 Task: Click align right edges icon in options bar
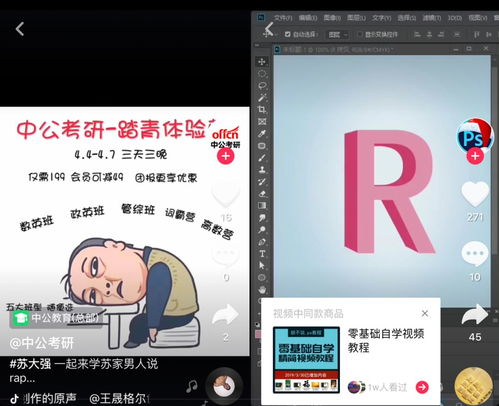[x=441, y=34]
